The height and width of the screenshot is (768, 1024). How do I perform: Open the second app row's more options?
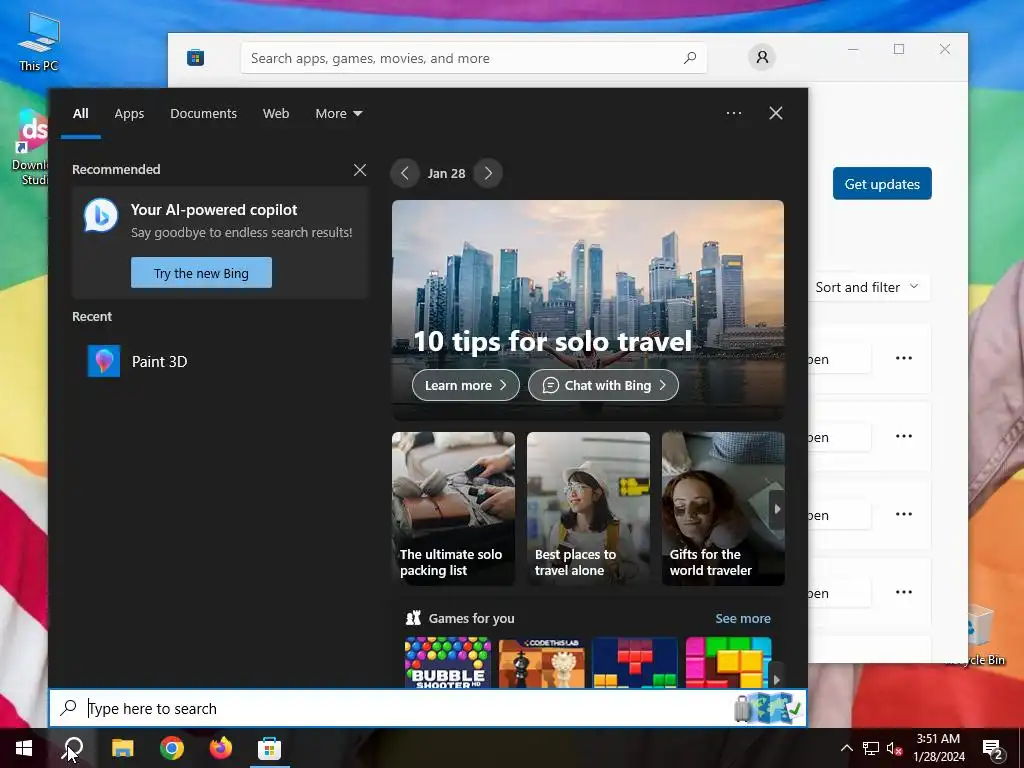click(x=904, y=436)
